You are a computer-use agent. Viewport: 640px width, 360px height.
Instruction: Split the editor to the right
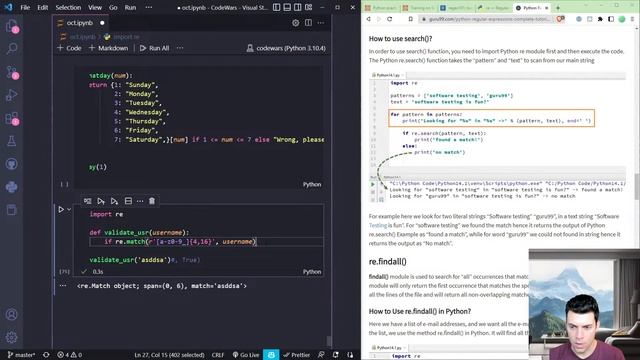(x=309, y=23)
